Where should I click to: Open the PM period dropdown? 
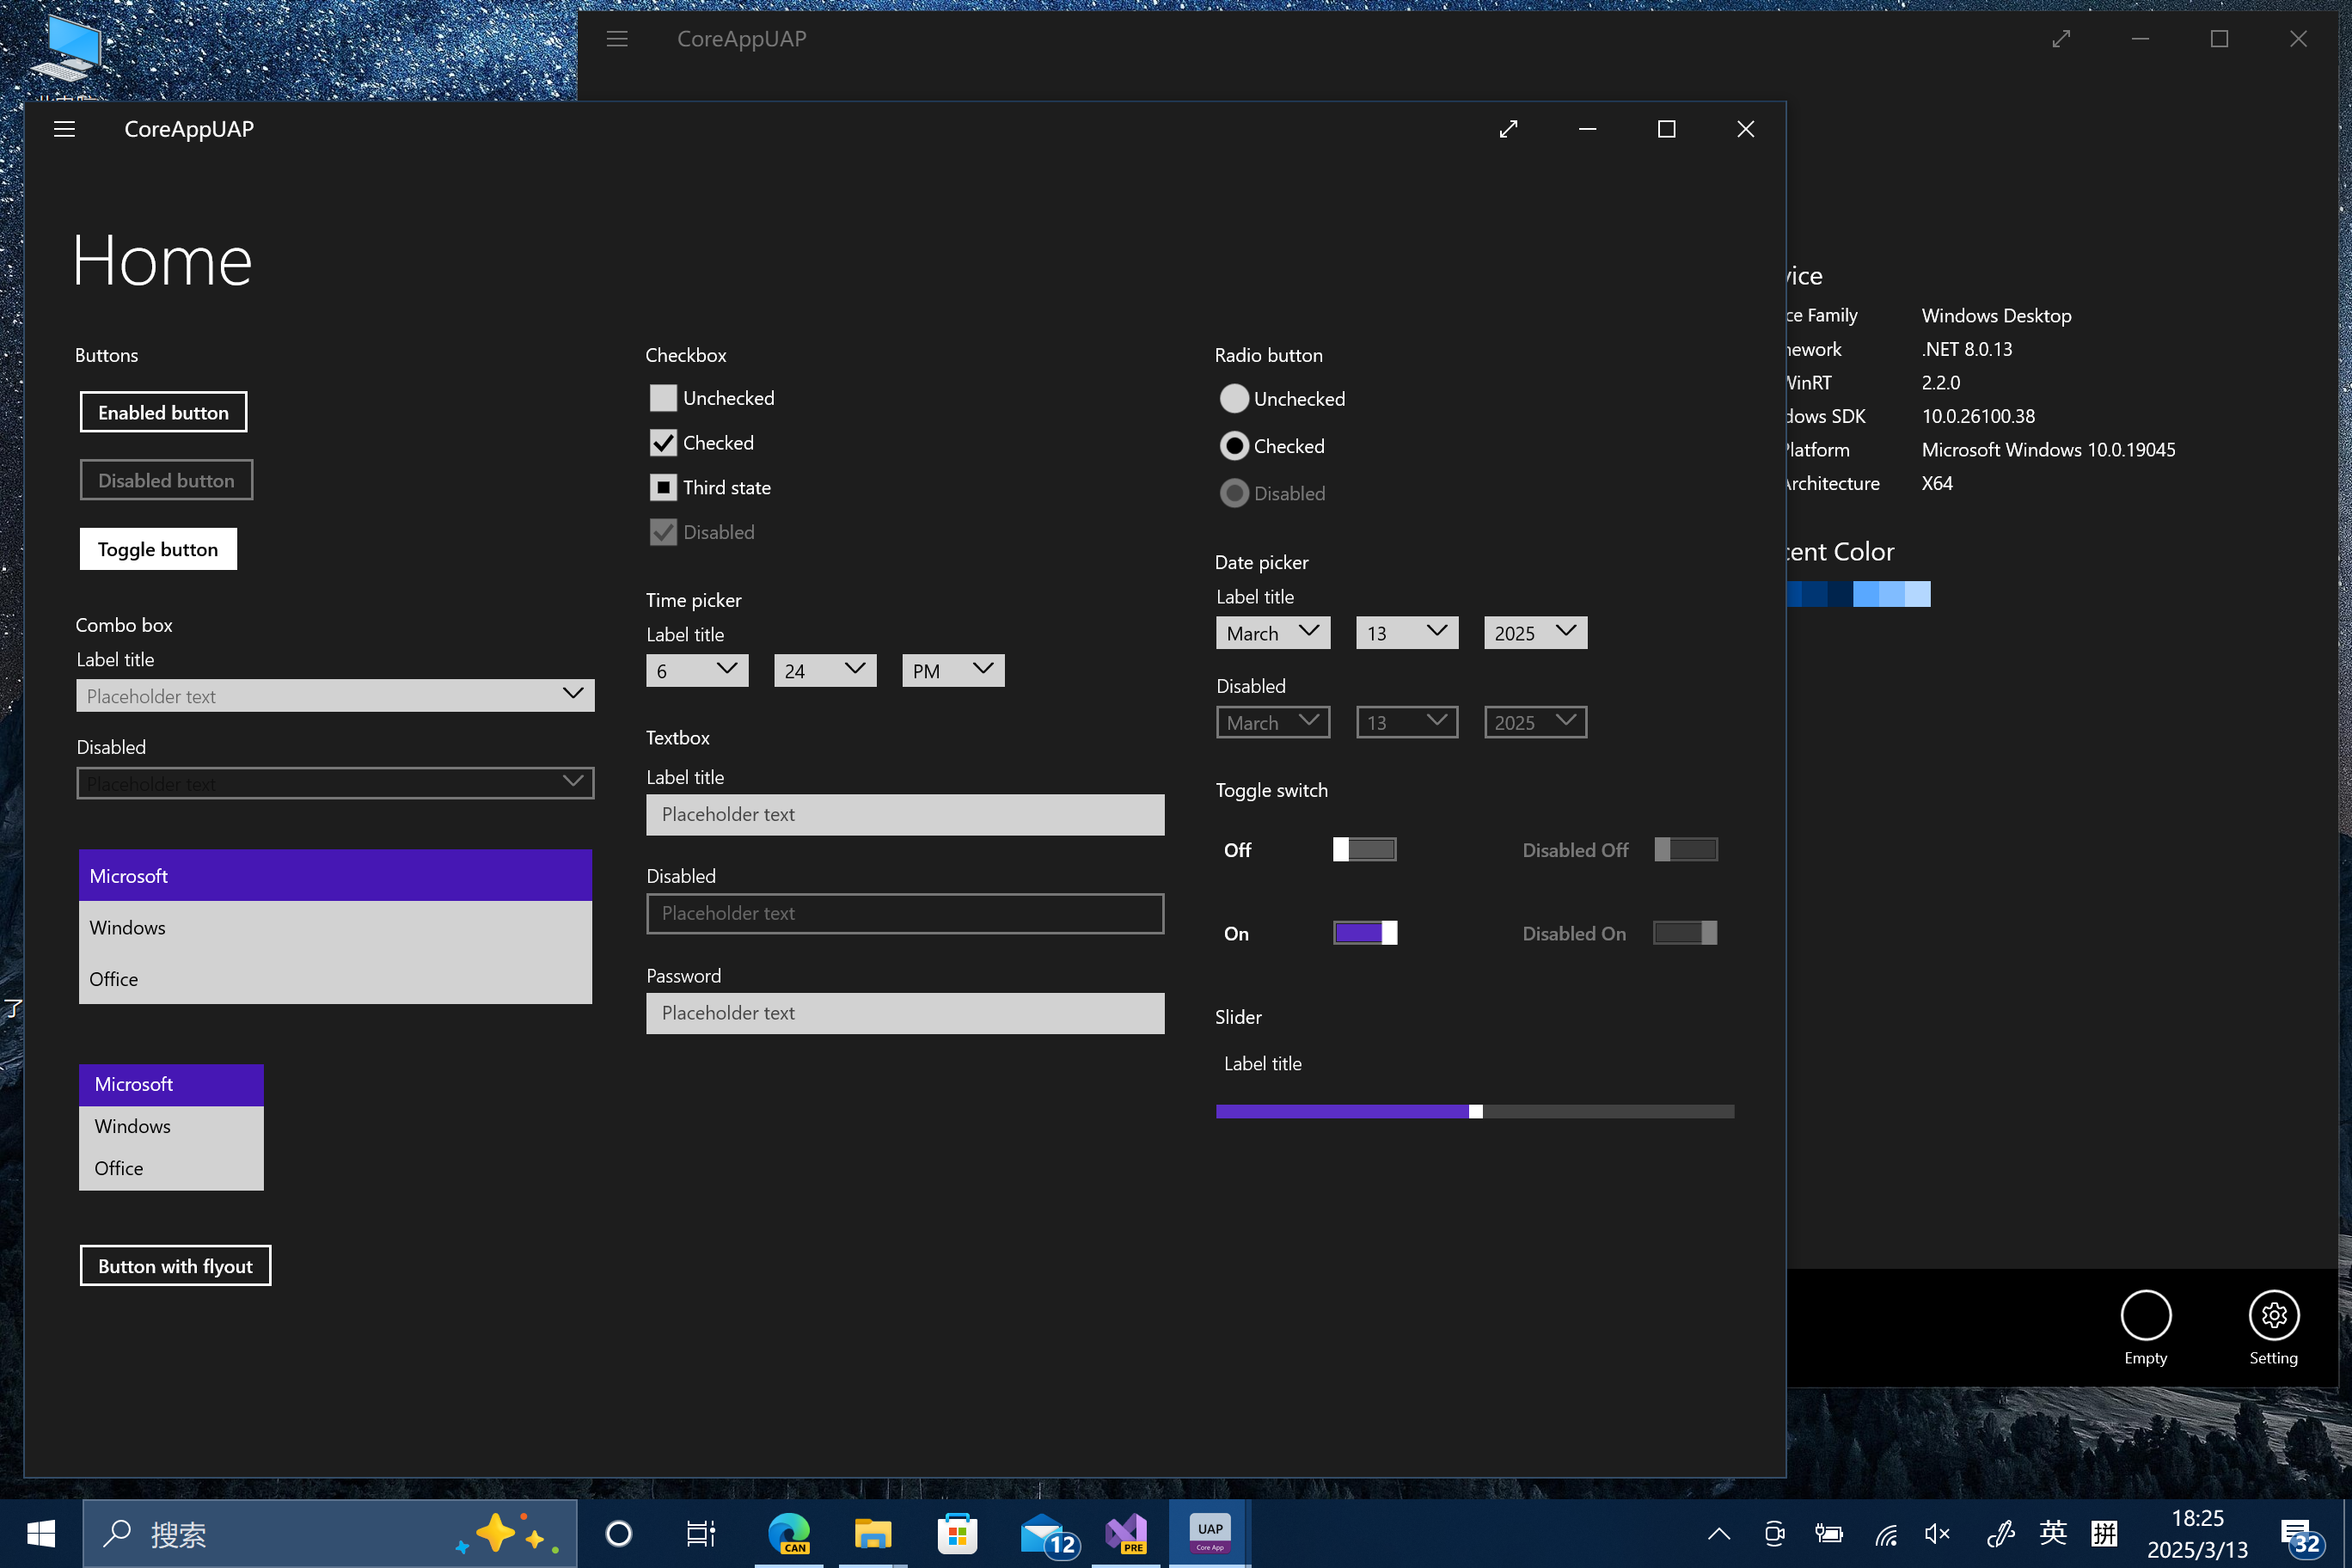coord(953,670)
